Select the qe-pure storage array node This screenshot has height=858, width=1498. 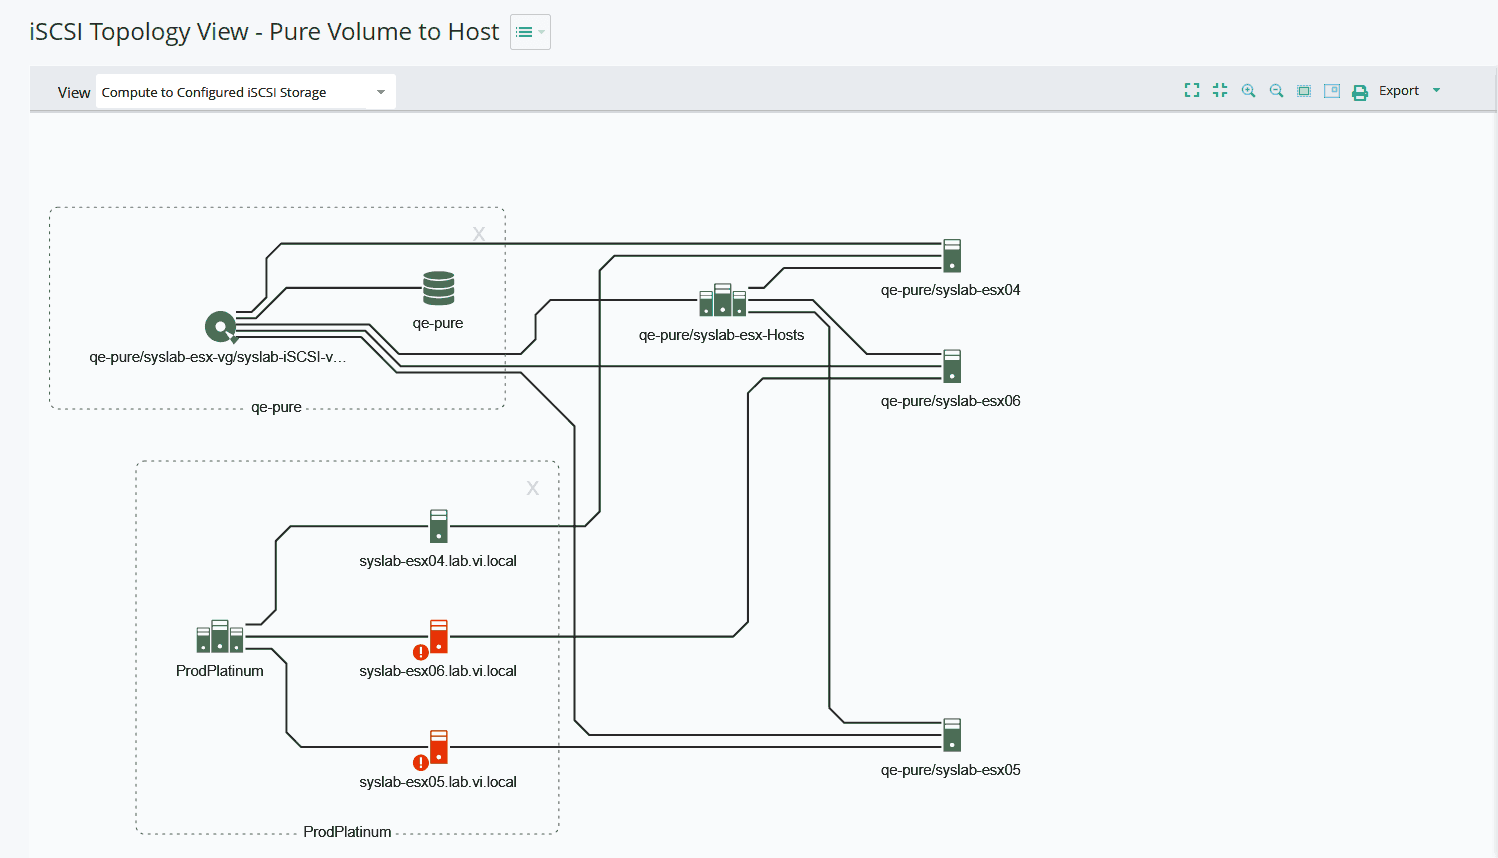coord(438,288)
